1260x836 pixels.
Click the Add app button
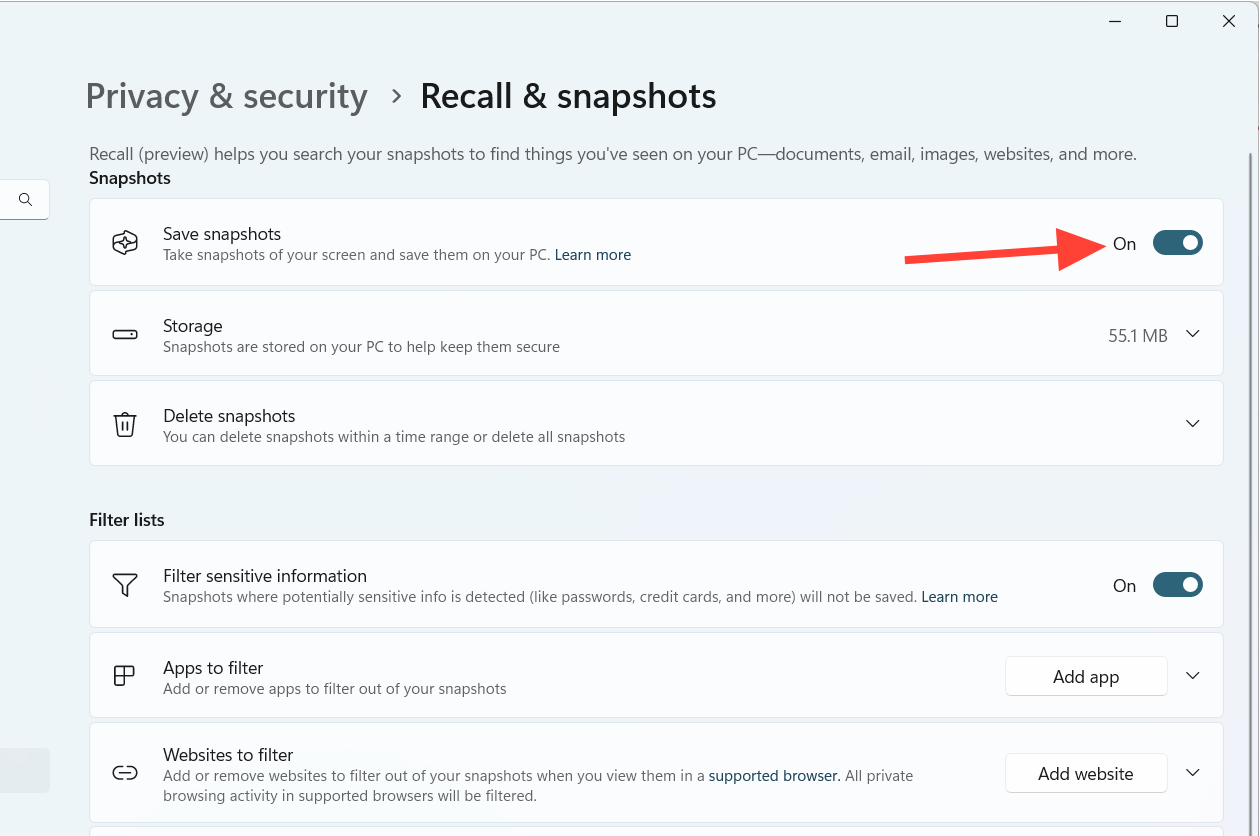click(1086, 676)
